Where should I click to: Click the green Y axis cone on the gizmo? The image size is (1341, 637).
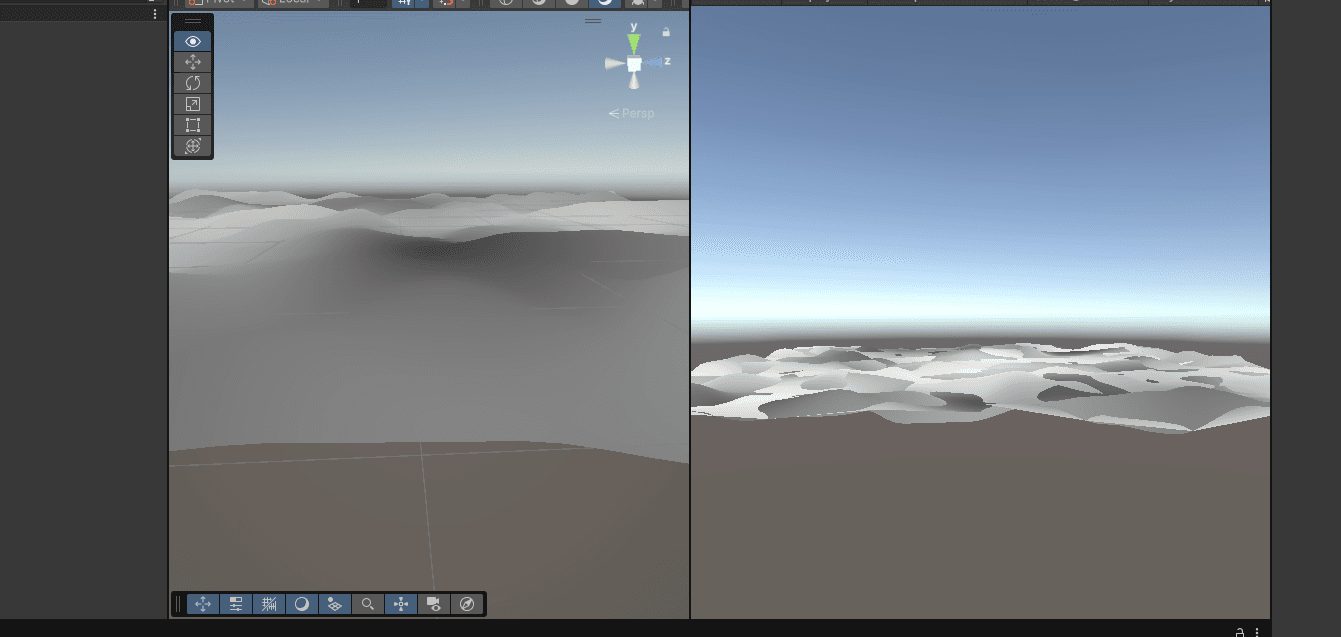[633, 43]
